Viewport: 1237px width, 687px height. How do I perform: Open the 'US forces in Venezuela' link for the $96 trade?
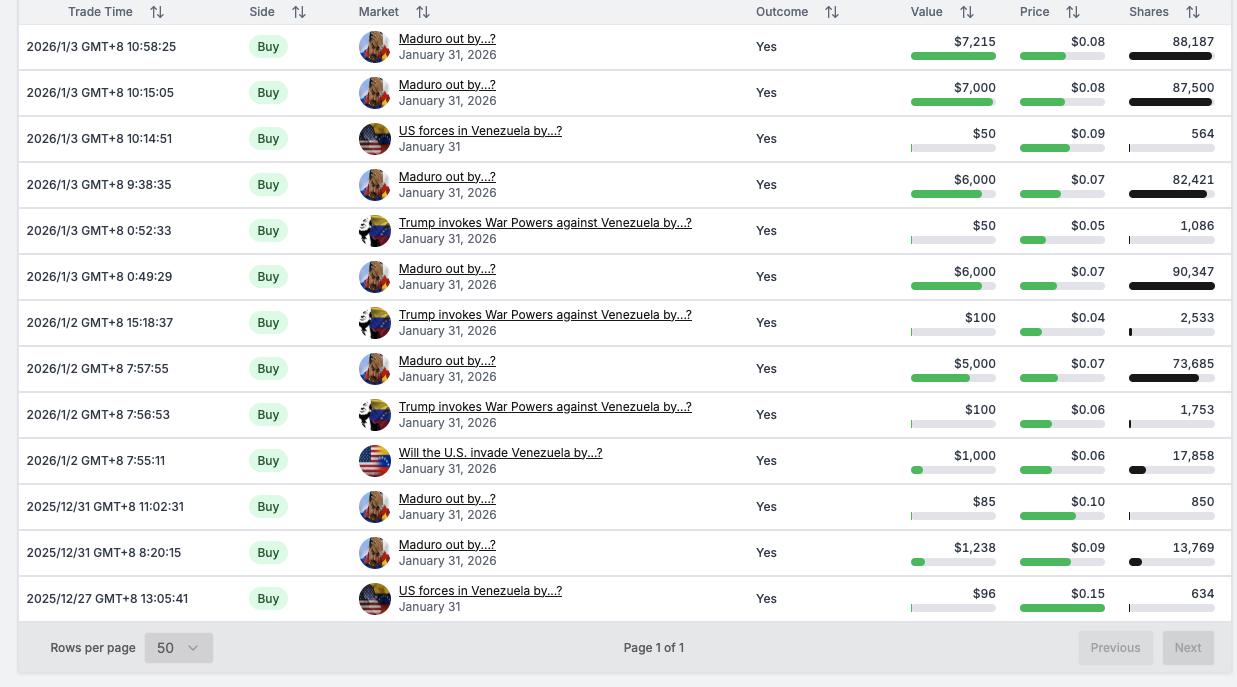[x=480, y=591]
